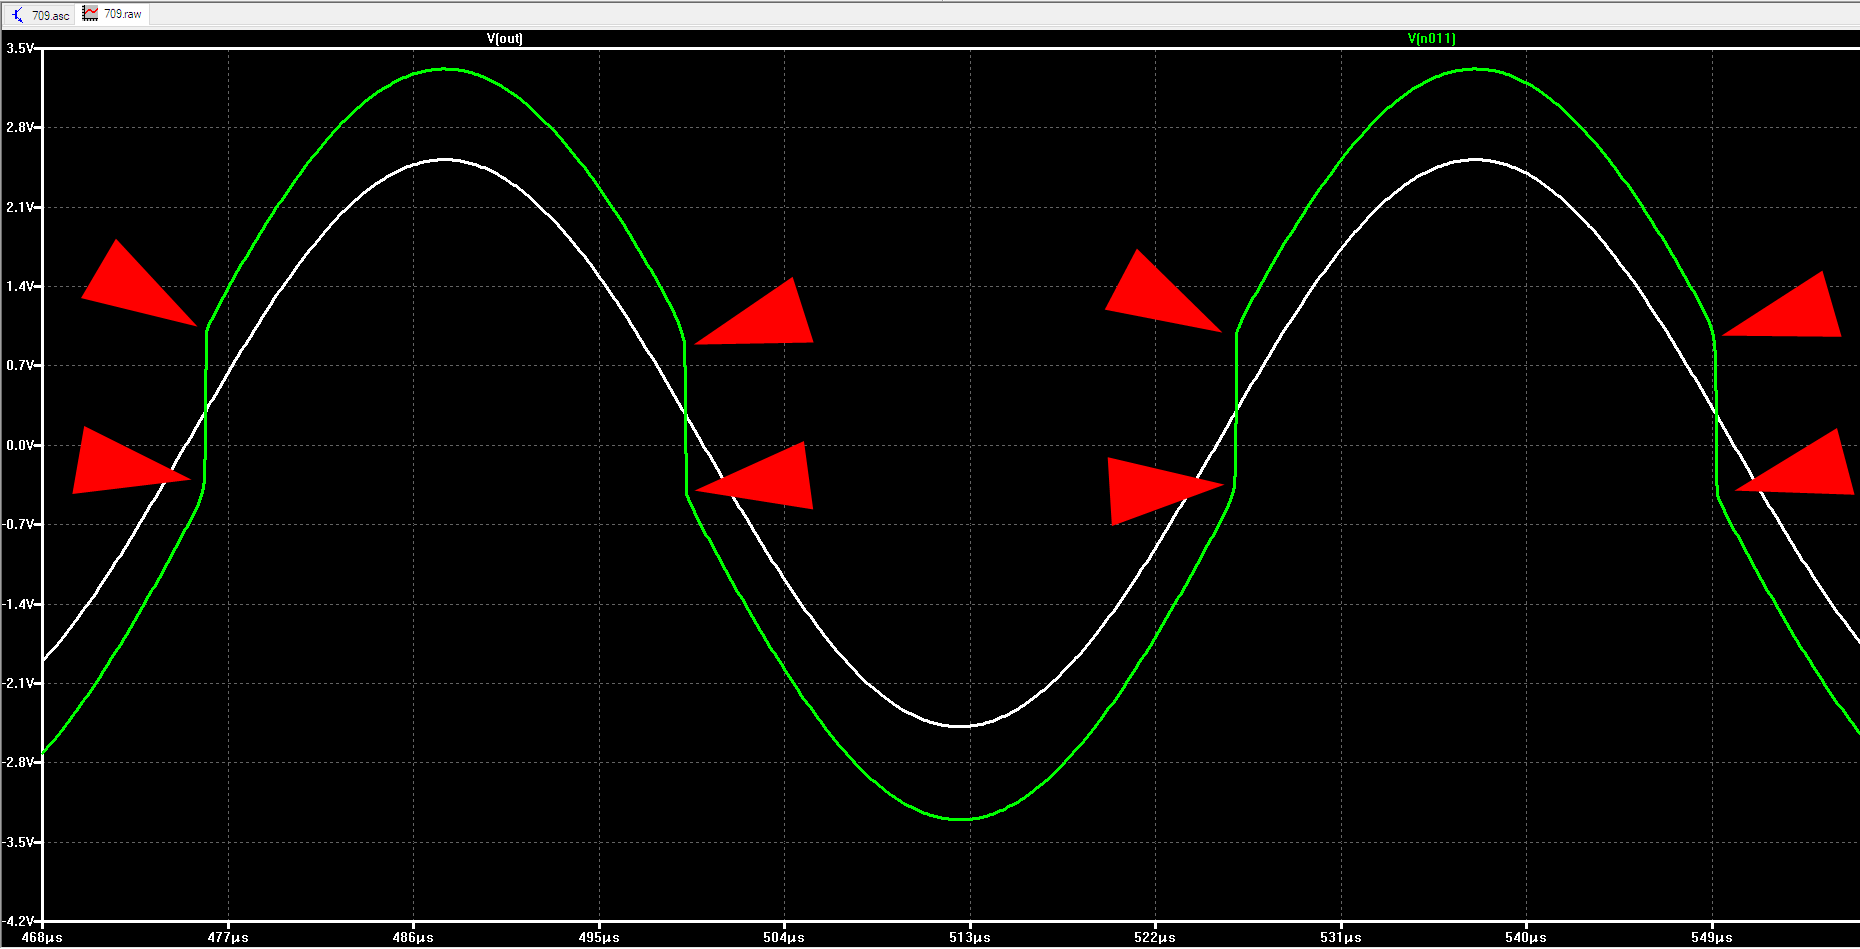The height and width of the screenshot is (949, 1860).
Task: Click the 540µs time axis label
Action: coord(1526,938)
